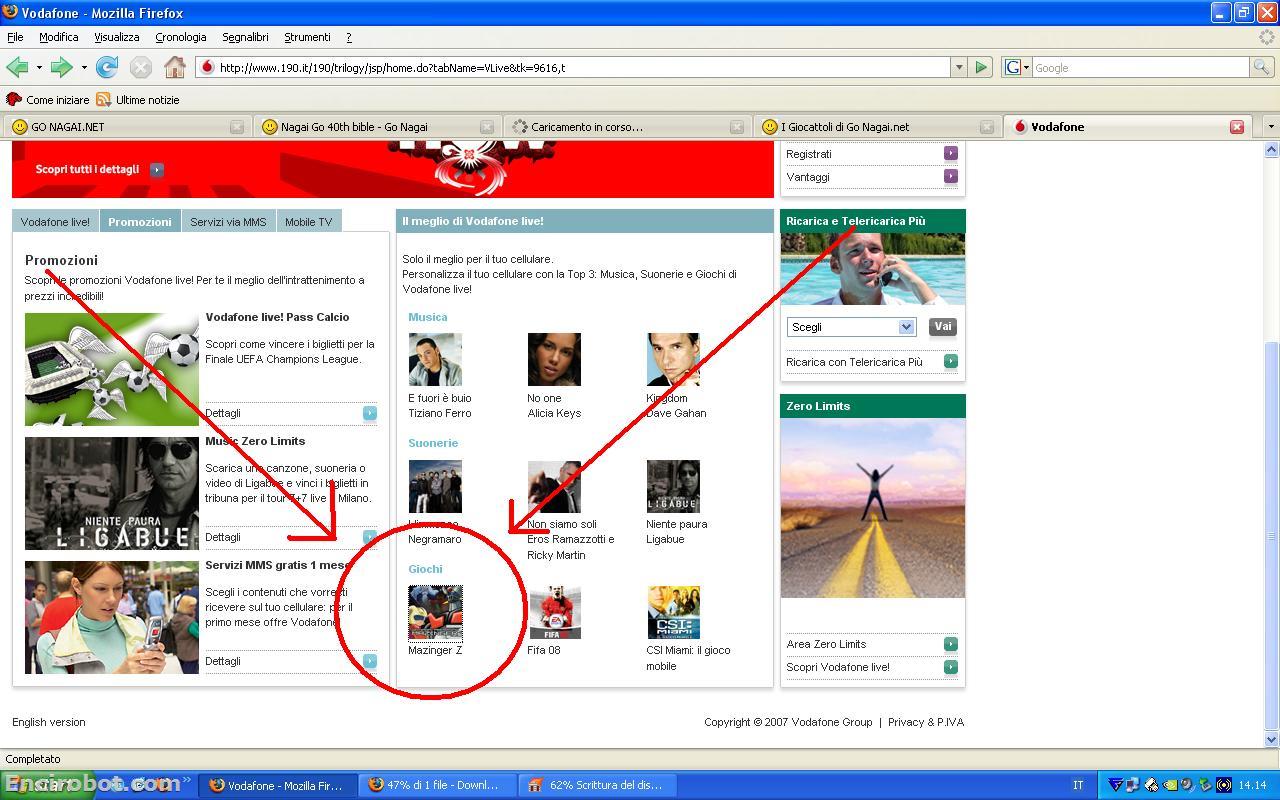The image size is (1280, 800).
Task: Click the arrow next to Scopri tutti i dettagli
Action: click(157, 170)
